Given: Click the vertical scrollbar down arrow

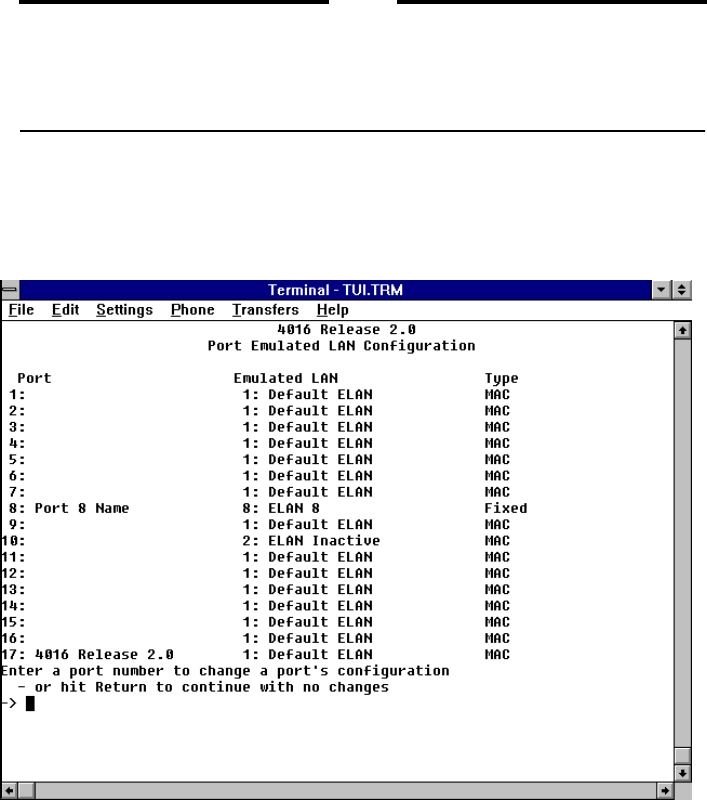Looking at the screenshot, I should pyautogui.click(x=683, y=772).
